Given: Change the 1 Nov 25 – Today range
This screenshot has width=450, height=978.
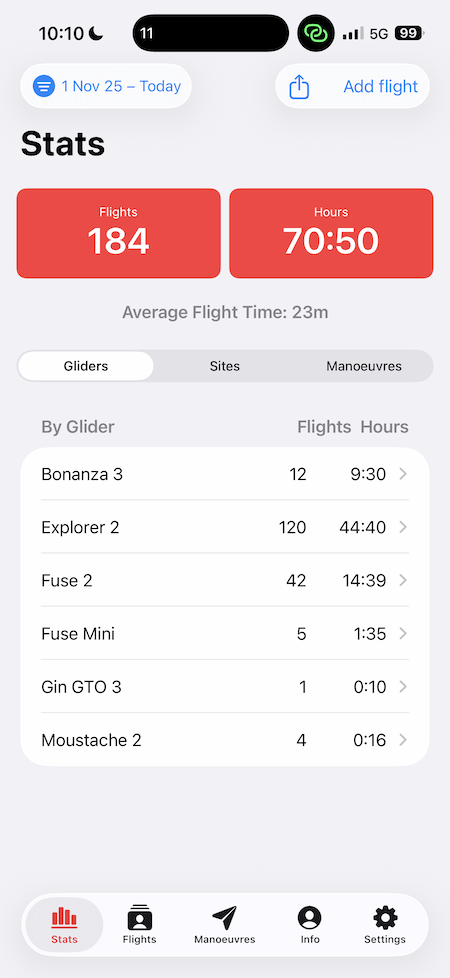Looking at the screenshot, I should click(x=121, y=86).
